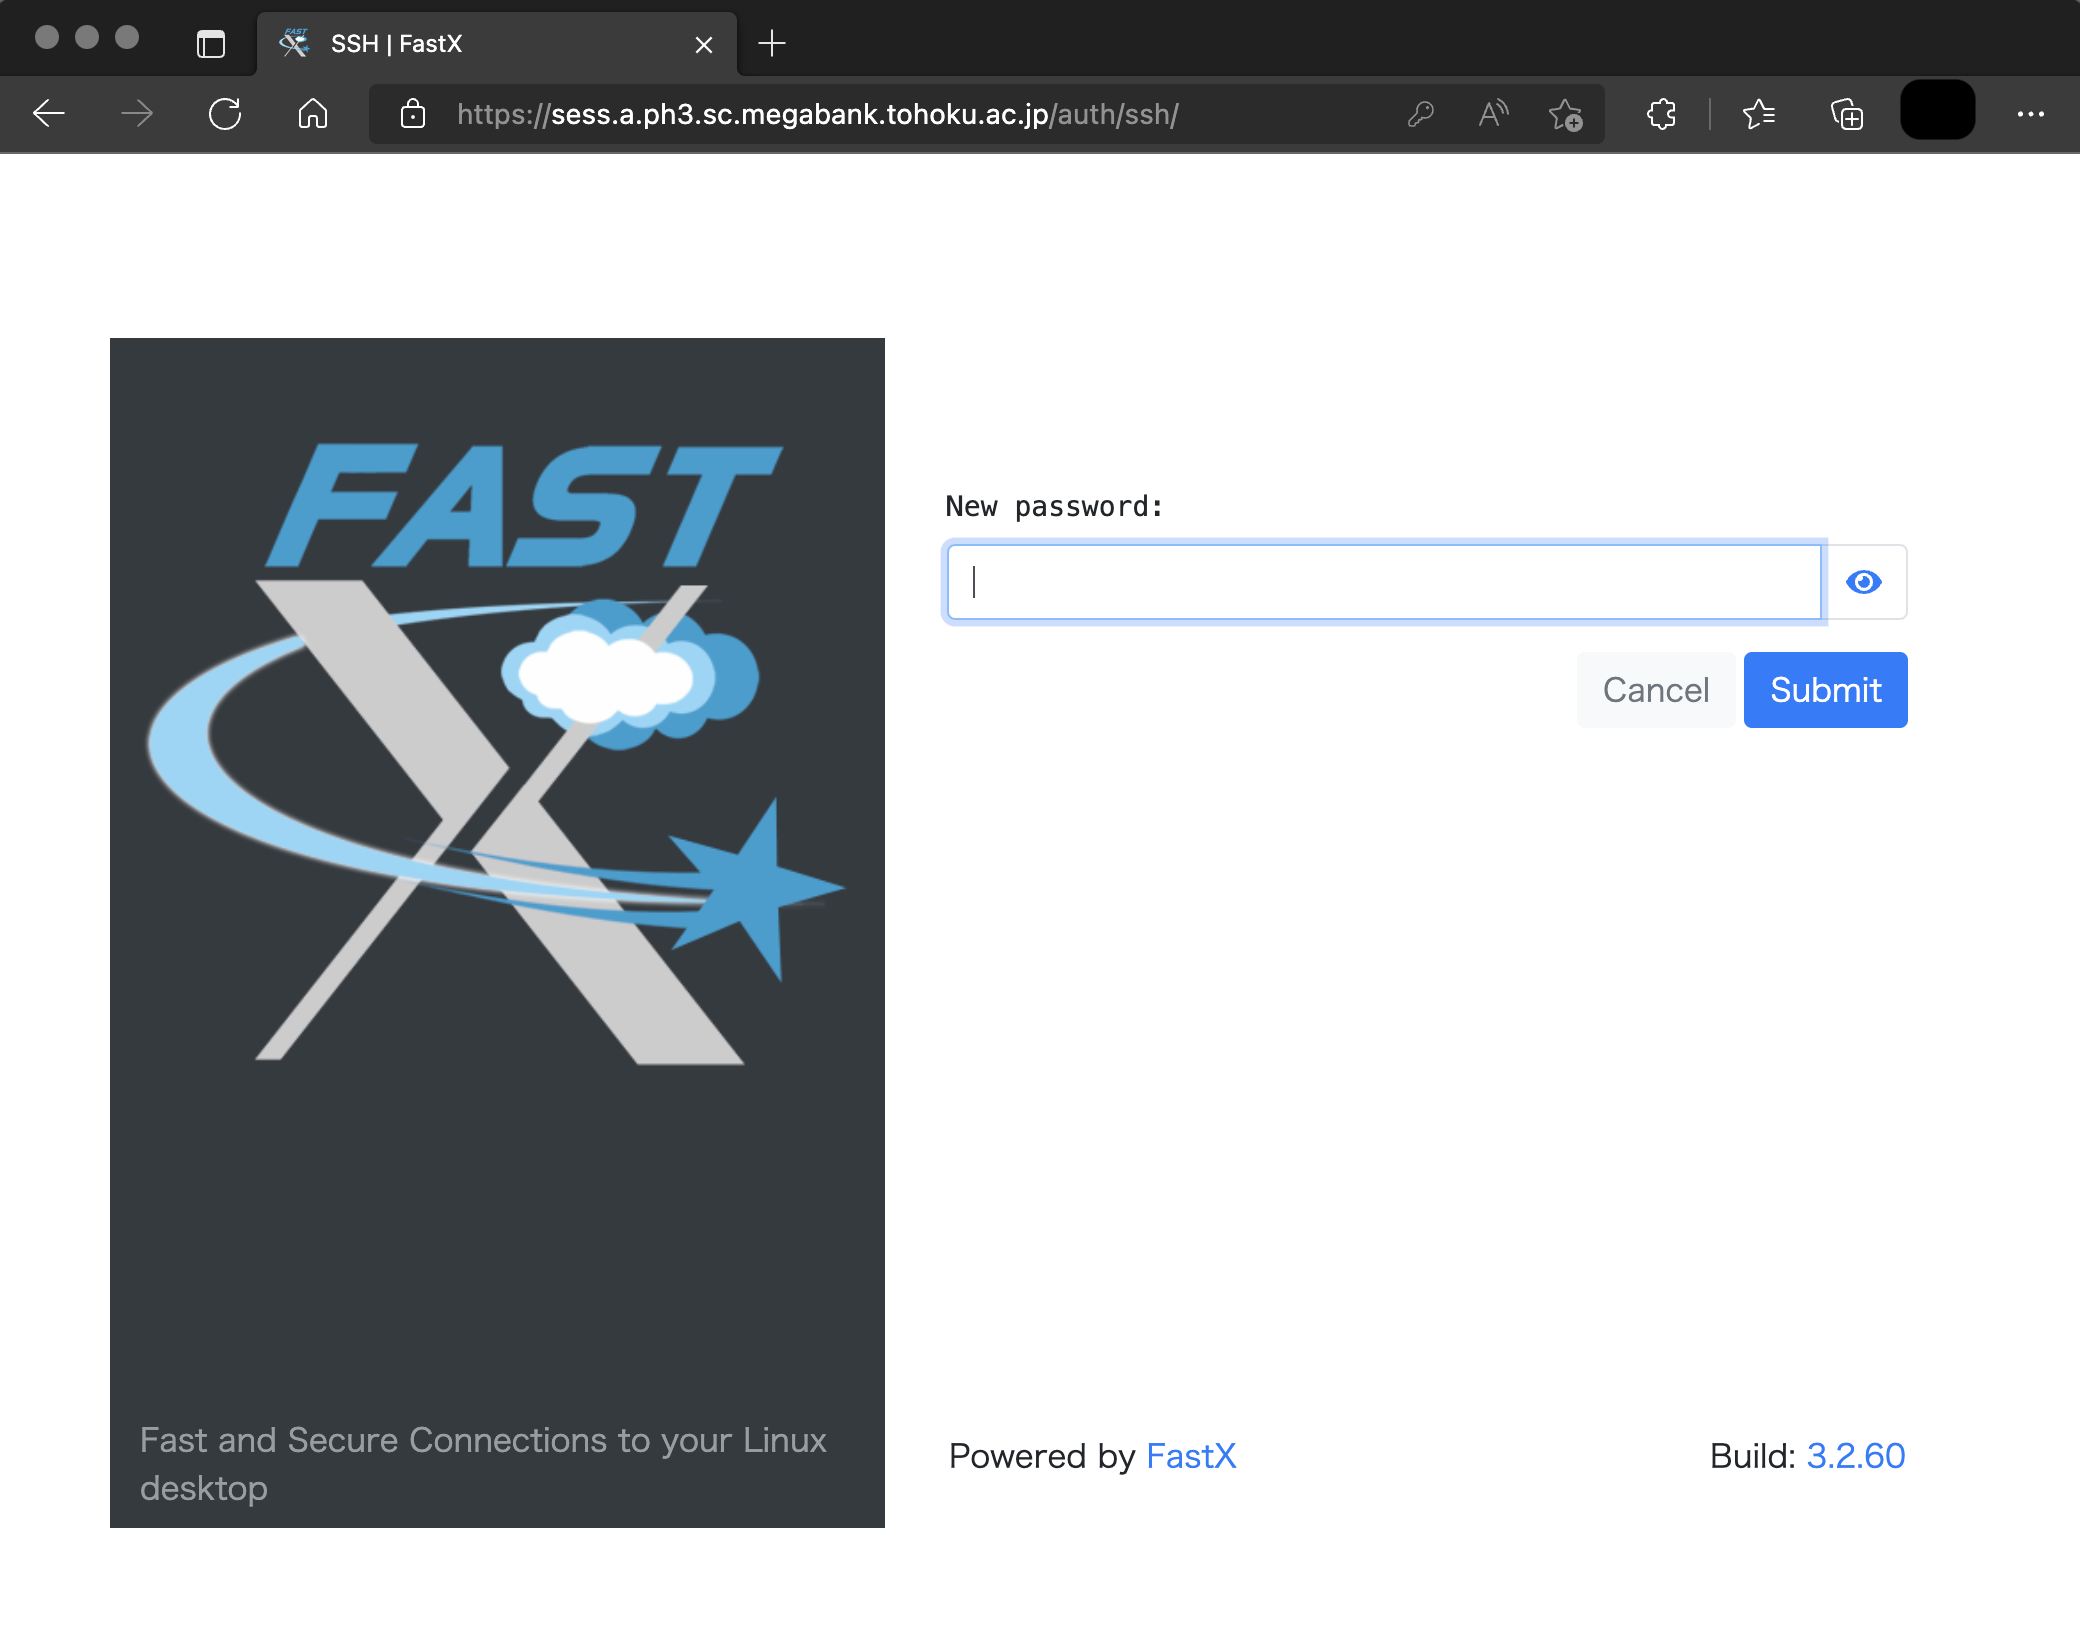This screenshot has width=2080, height=1630.
Task: Click the FastX logo image
Action: [497, 752]
